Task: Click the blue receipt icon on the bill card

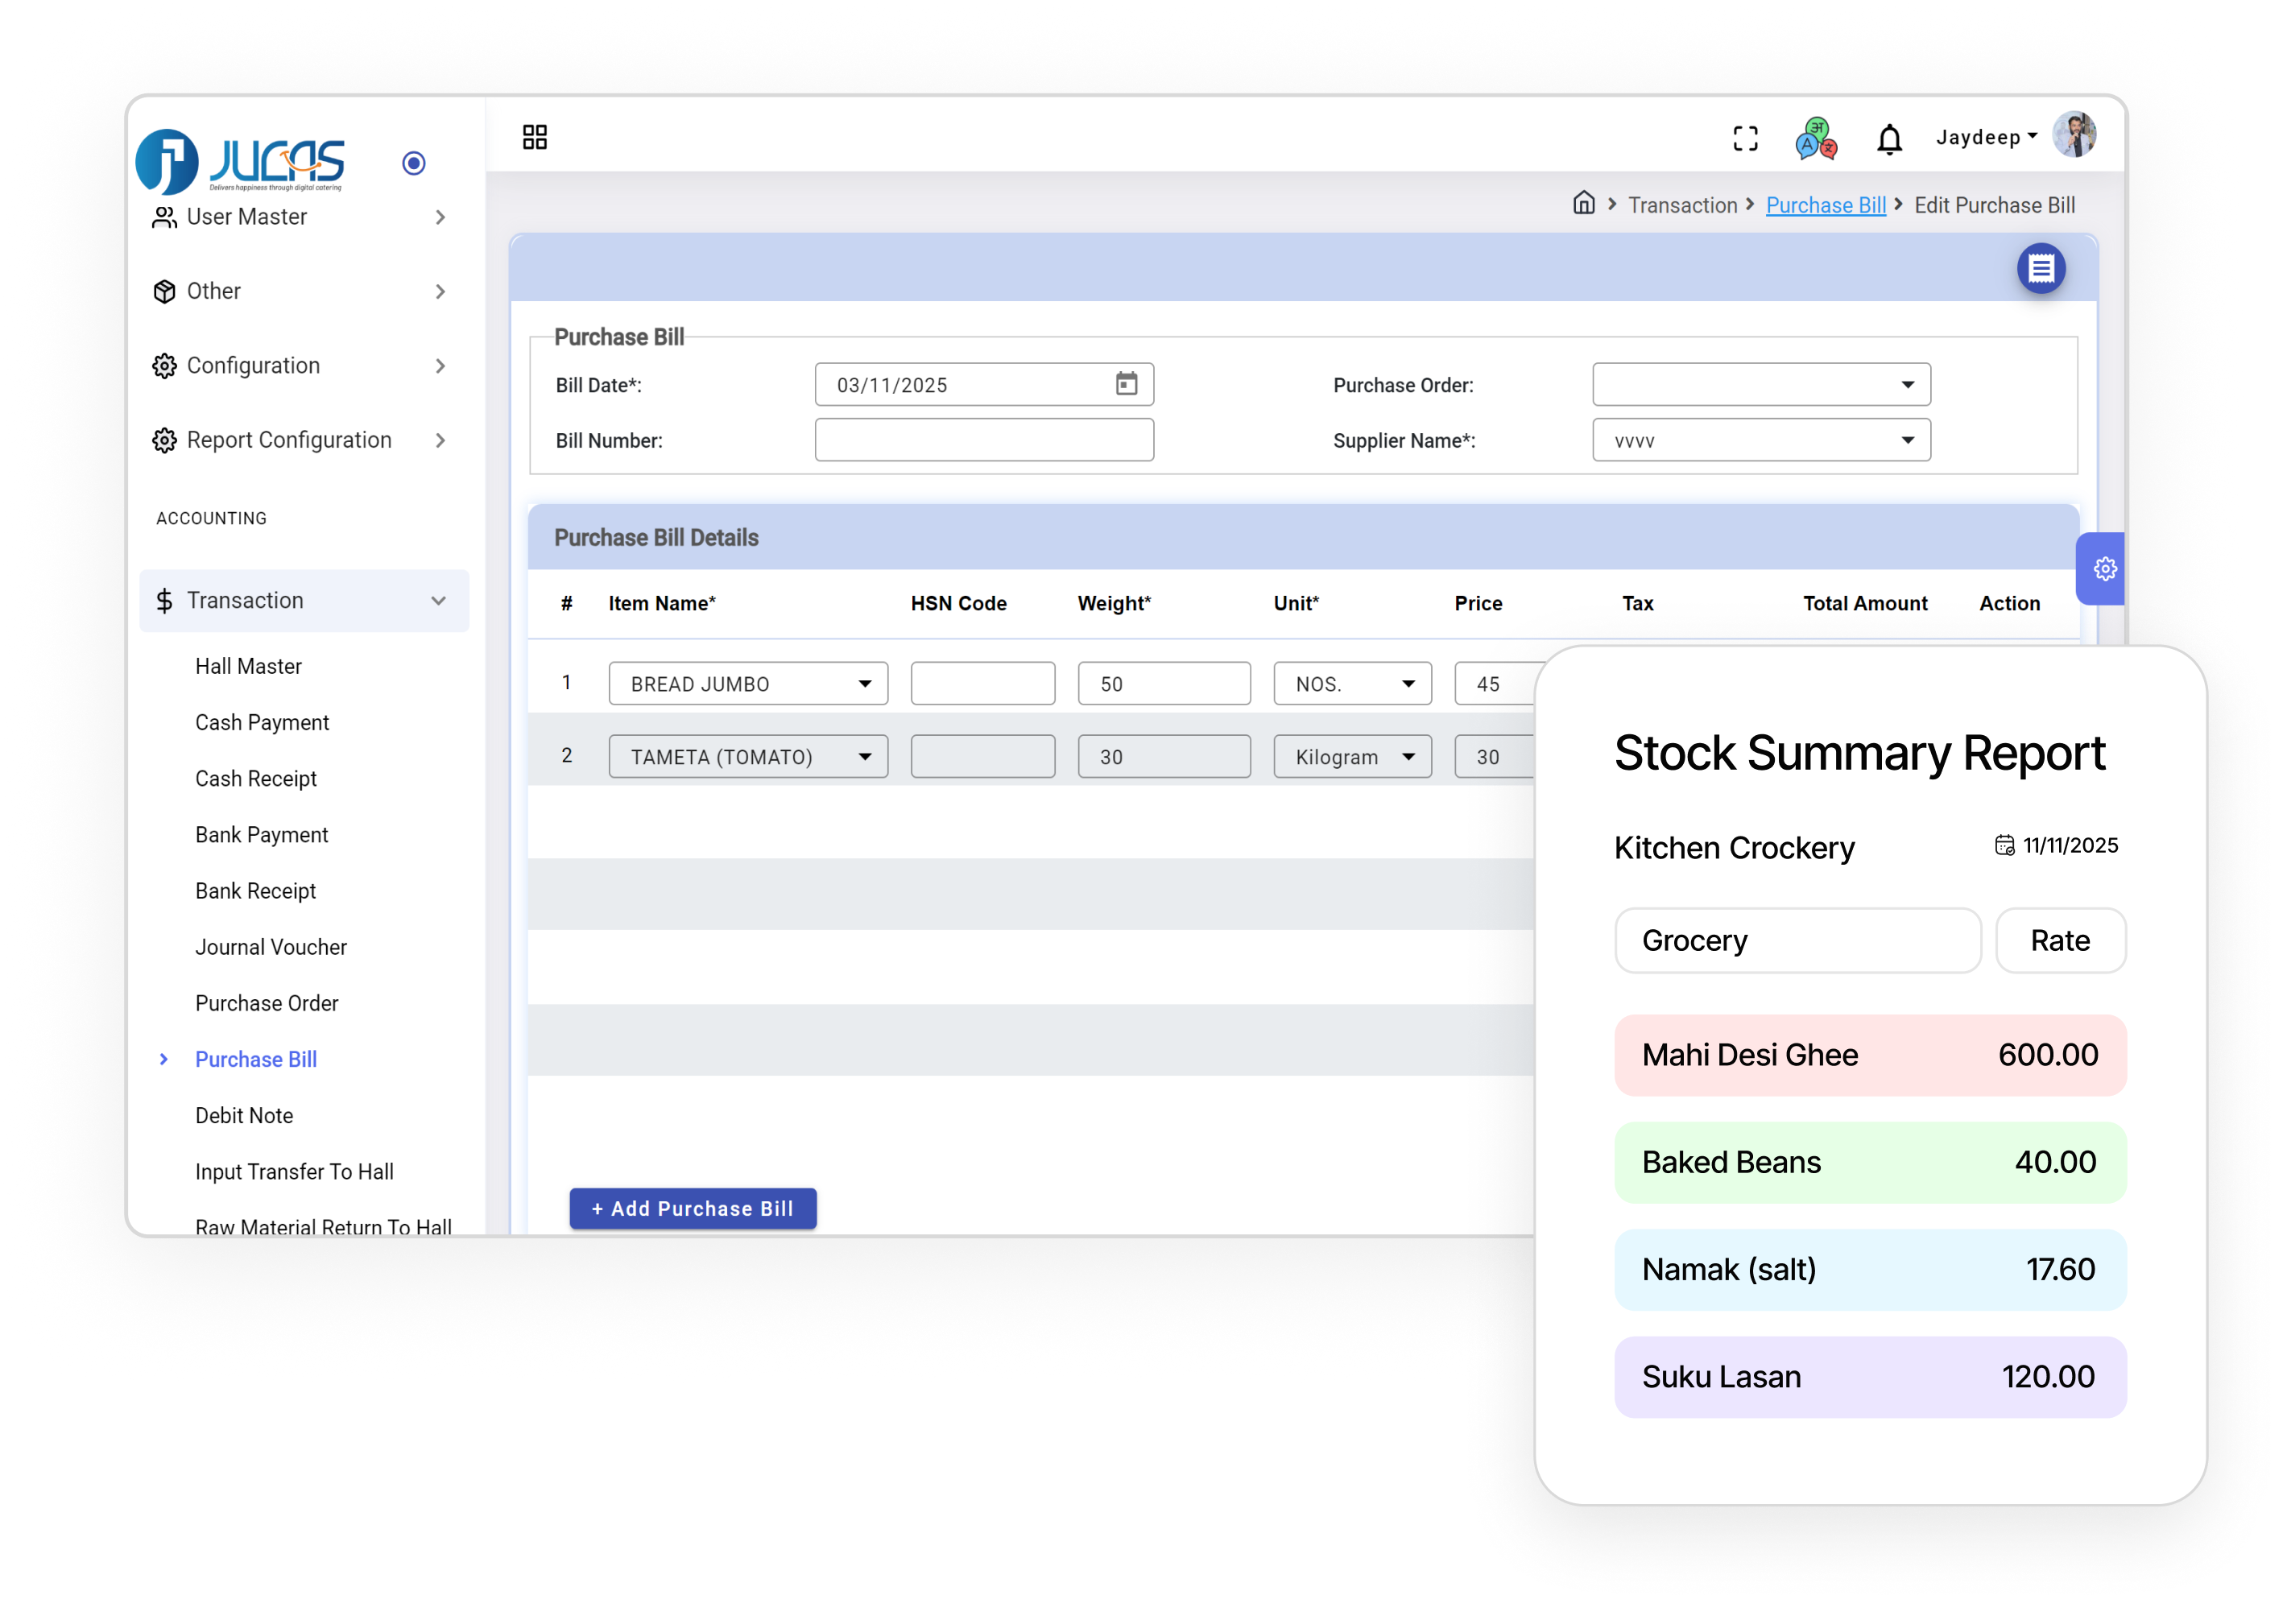Action: [x=2041, y=269]
